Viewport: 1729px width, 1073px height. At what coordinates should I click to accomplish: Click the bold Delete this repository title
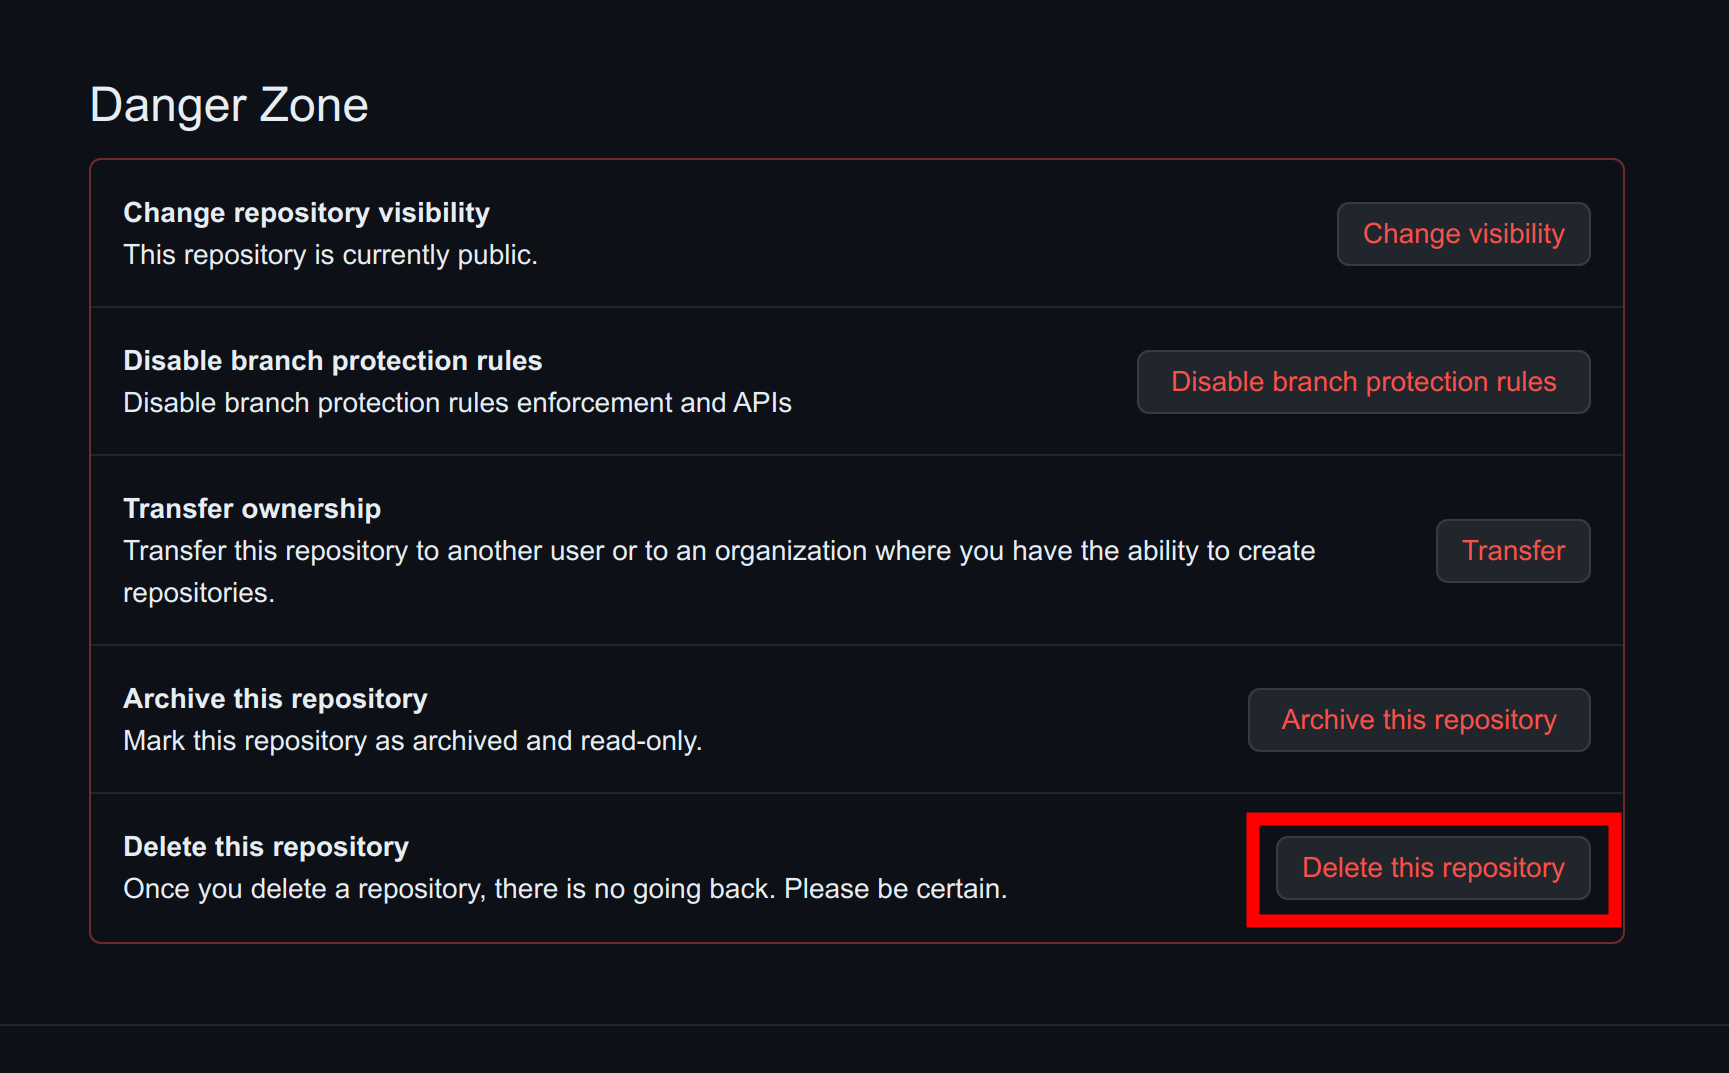(x=266, y=847)
